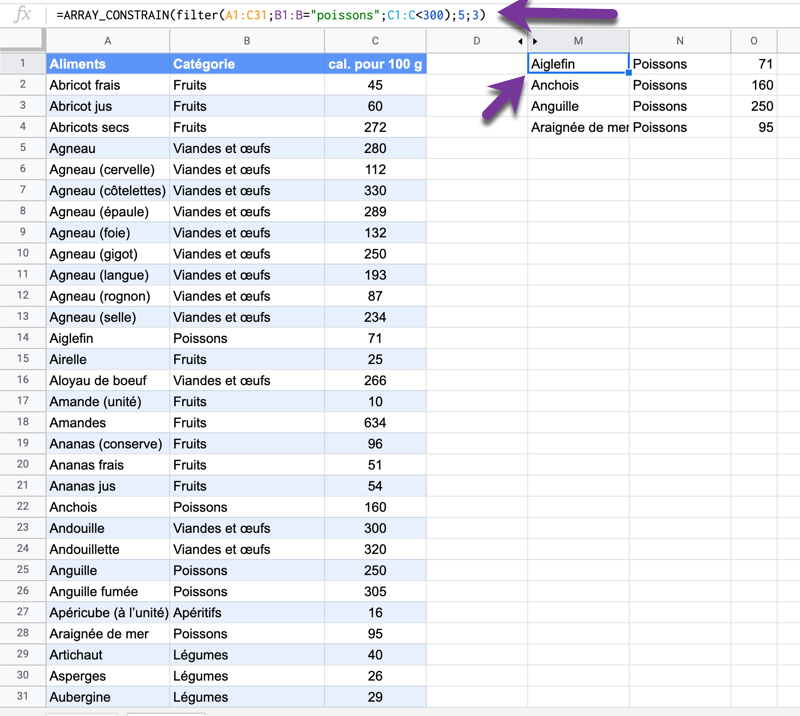800x716 pixels.
Task: Select row 31 header number
Action: click(x=22, y=696)
